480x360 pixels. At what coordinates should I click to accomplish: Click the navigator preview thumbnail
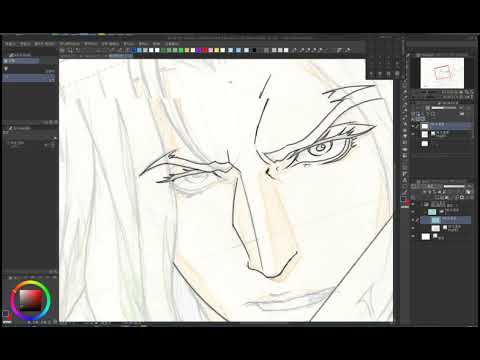coord(442,73)
